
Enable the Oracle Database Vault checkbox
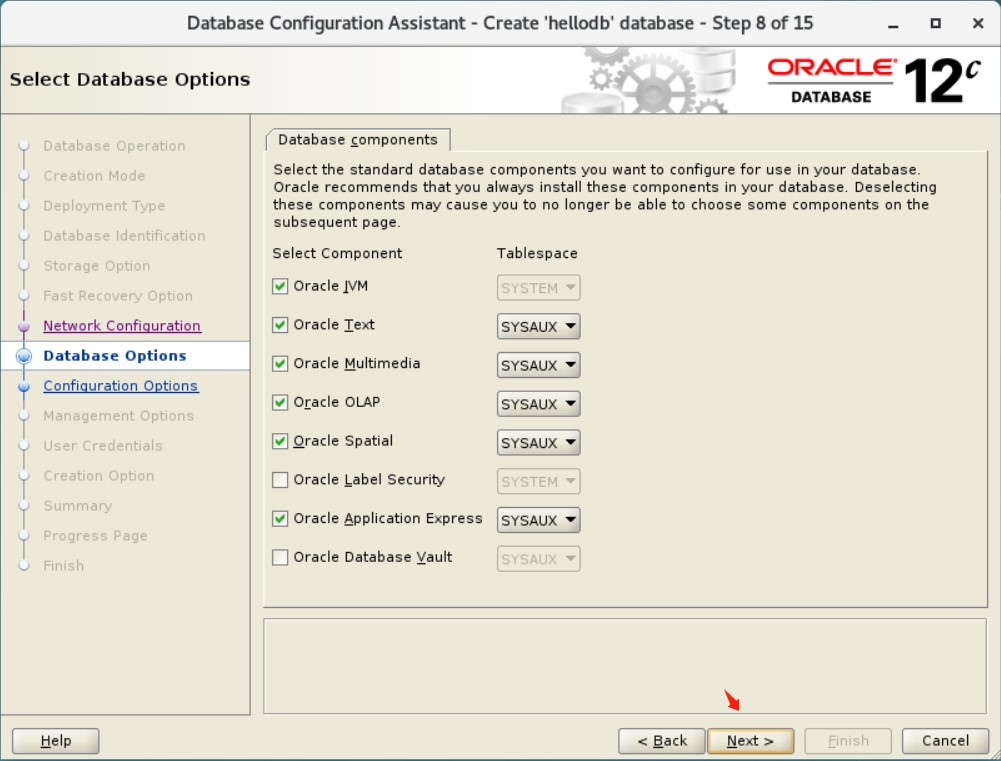click(280, 557)
